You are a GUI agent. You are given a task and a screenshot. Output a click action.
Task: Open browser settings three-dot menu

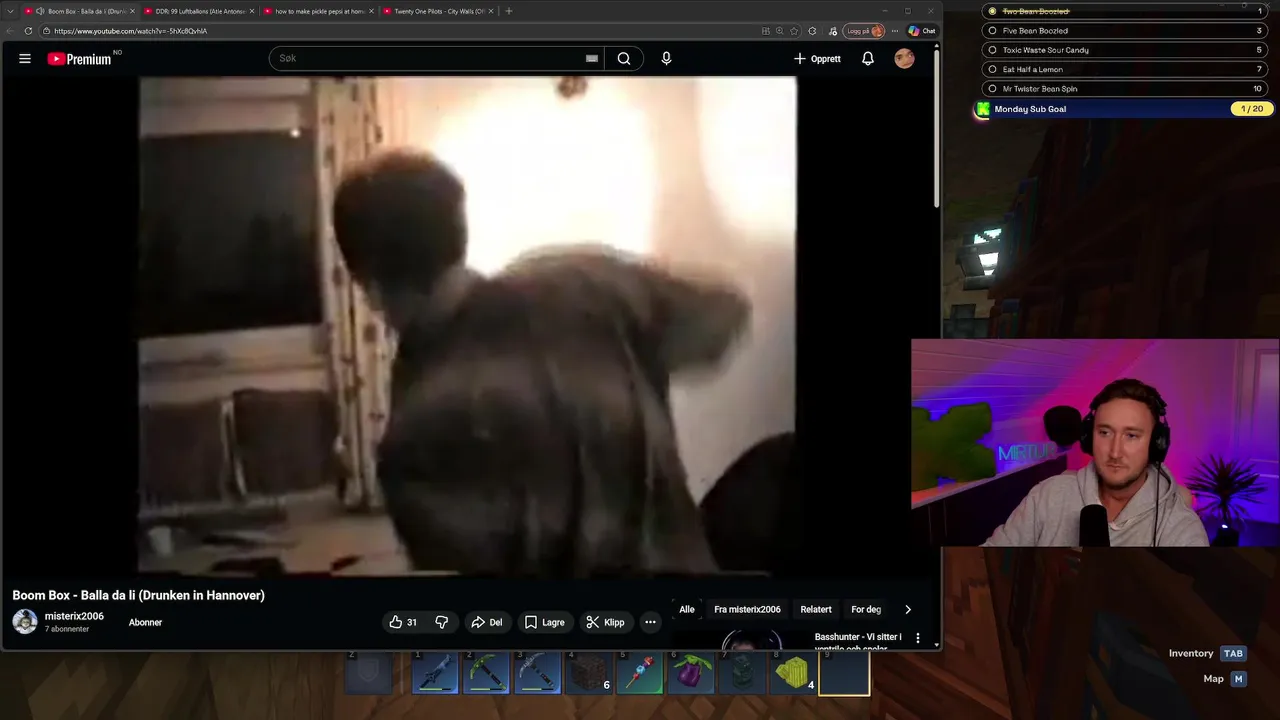tap(895, 31)
